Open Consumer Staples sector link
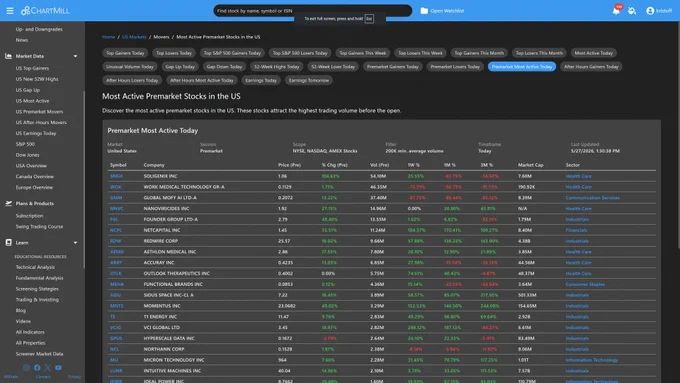The height and width of the screenshot is (383, 680). pos(585,285)
